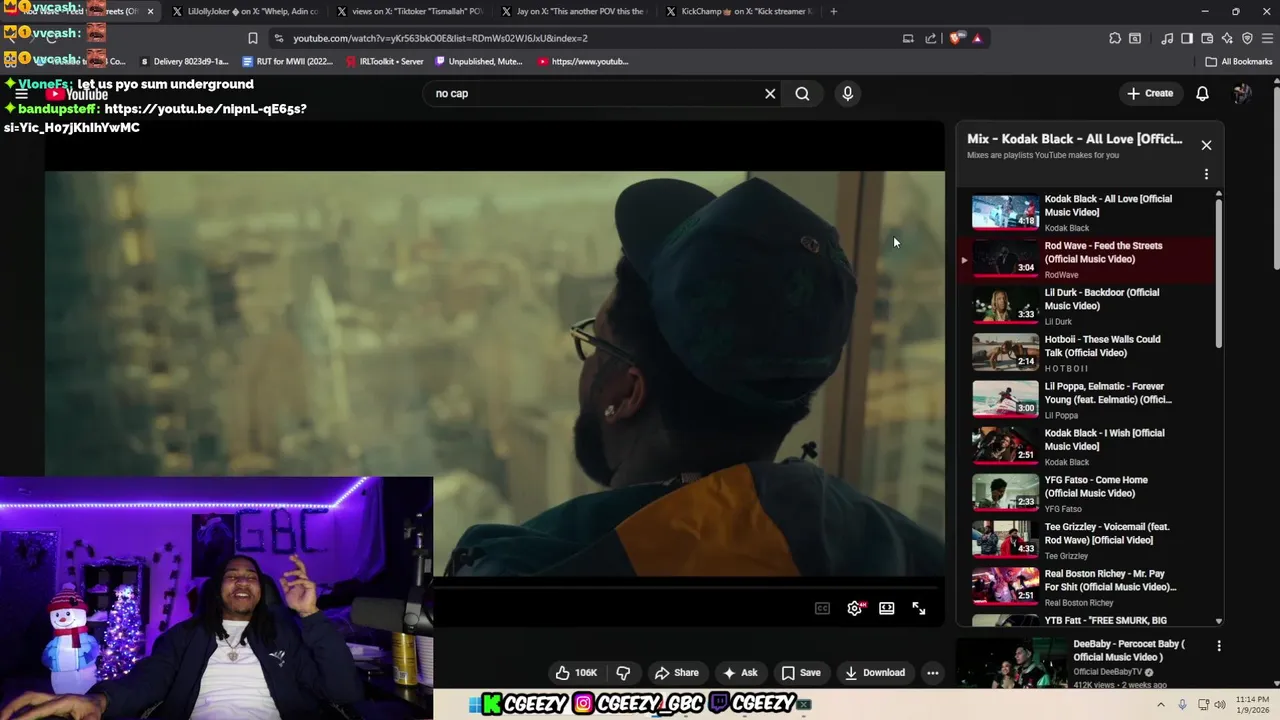
Task: Open Brave Wallet icon
Action: point(1207,38)
